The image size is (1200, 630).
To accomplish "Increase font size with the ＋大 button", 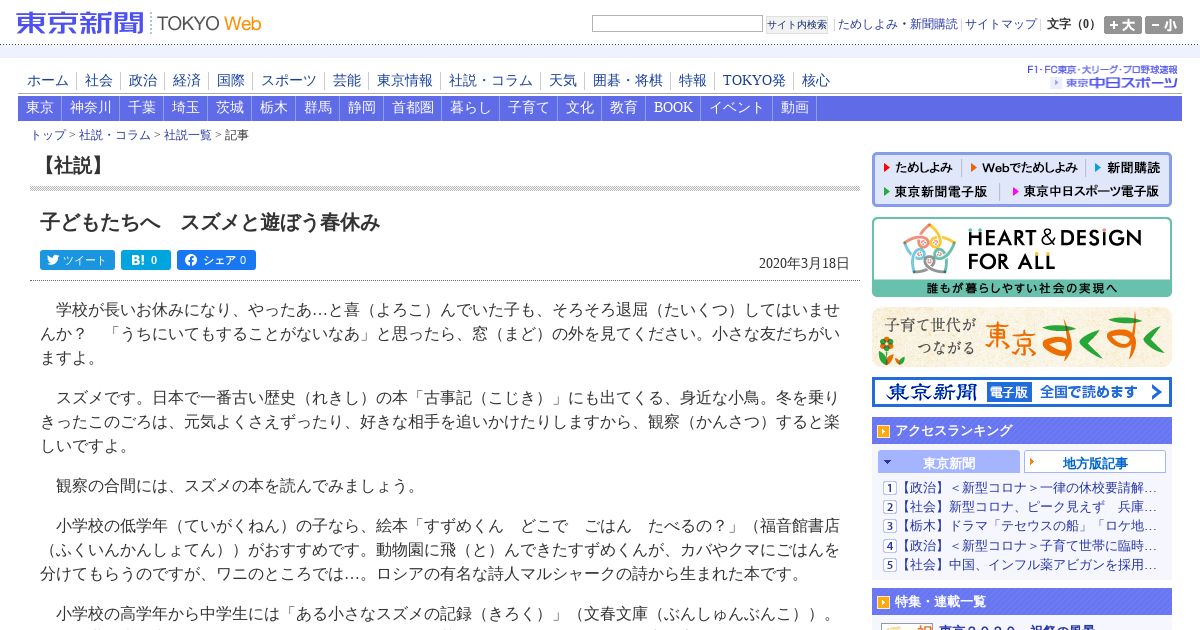I will point(1122,25).
